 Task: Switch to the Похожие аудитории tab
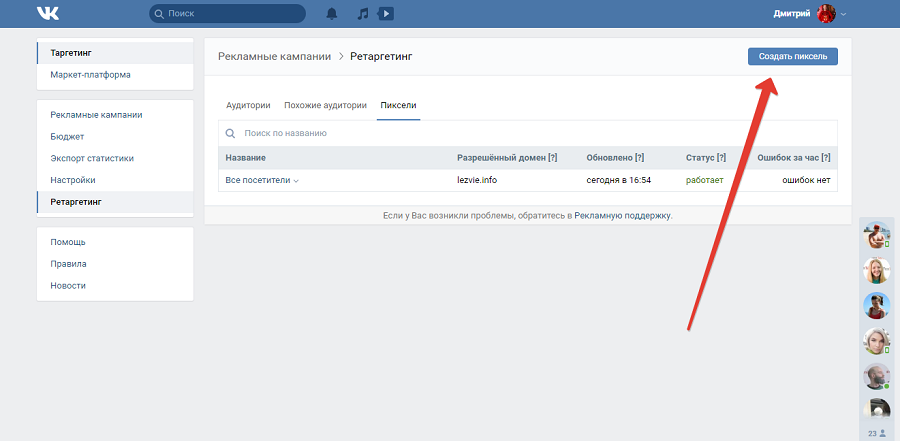[325, 105]
